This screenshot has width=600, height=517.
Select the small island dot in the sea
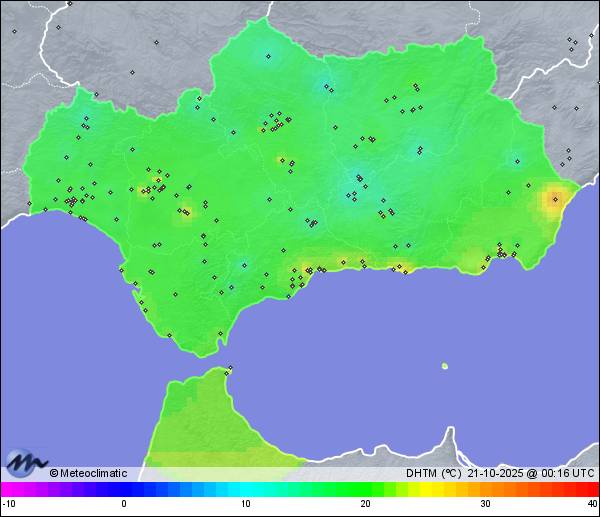[444, 366]
